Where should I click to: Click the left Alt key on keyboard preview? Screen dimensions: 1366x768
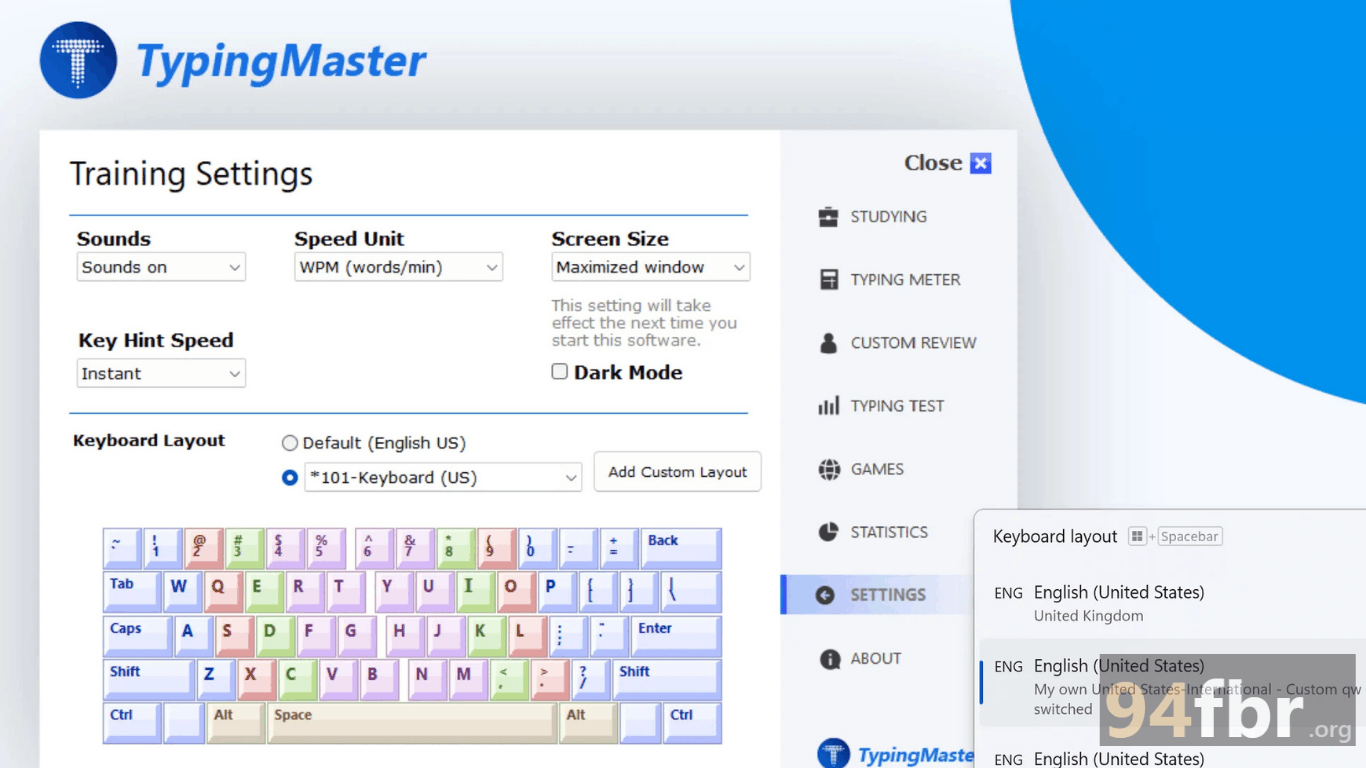click(237, 723)
